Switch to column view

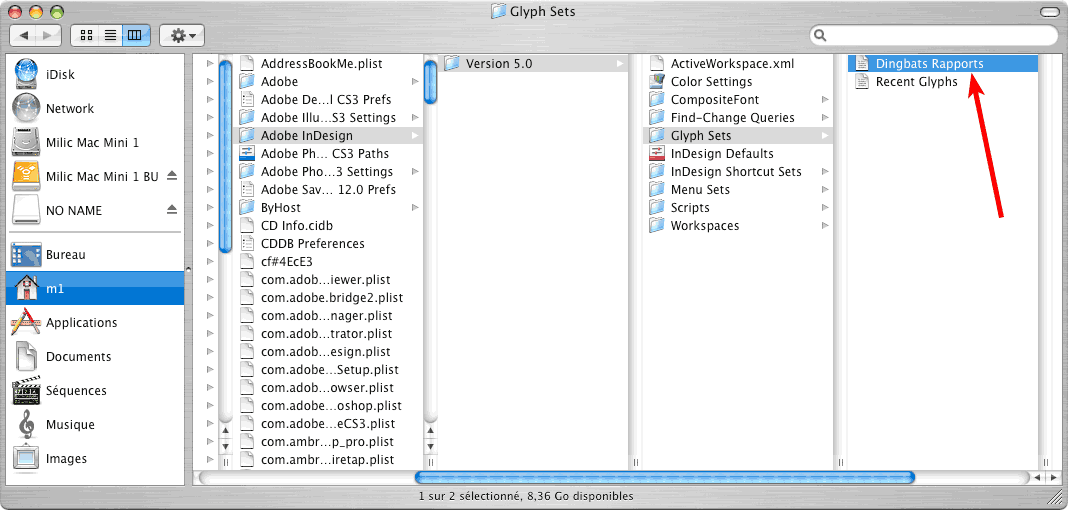click(x=135, y=35)
